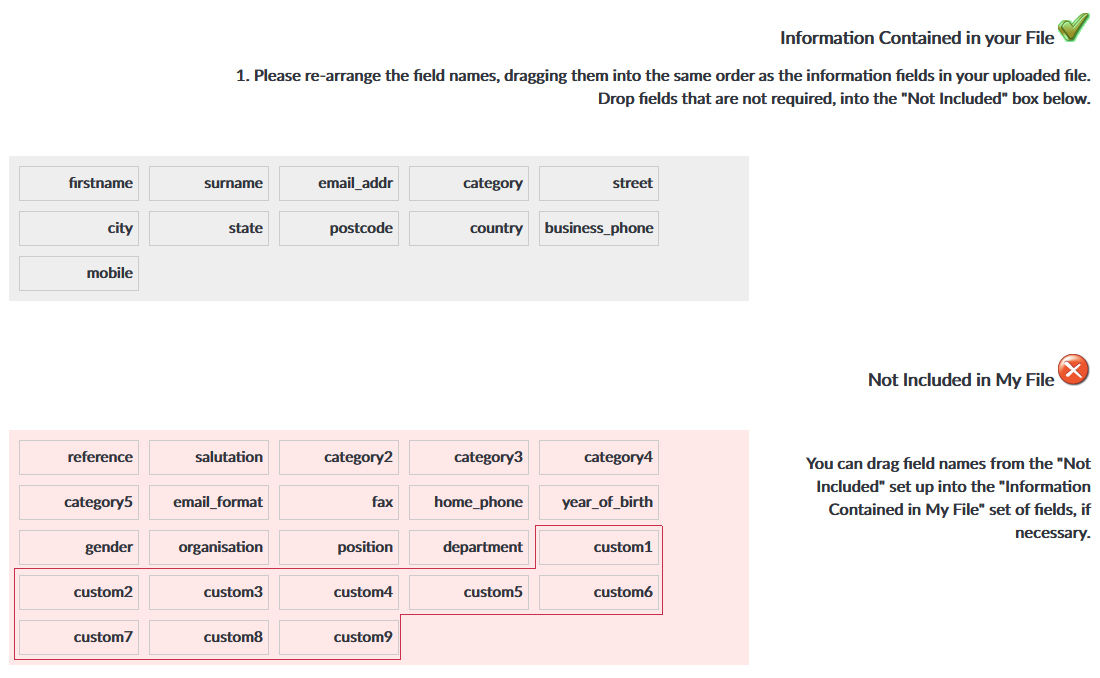Click the custom9 field box
This screenshot has height=678, width=1100.
click(339, 637)
